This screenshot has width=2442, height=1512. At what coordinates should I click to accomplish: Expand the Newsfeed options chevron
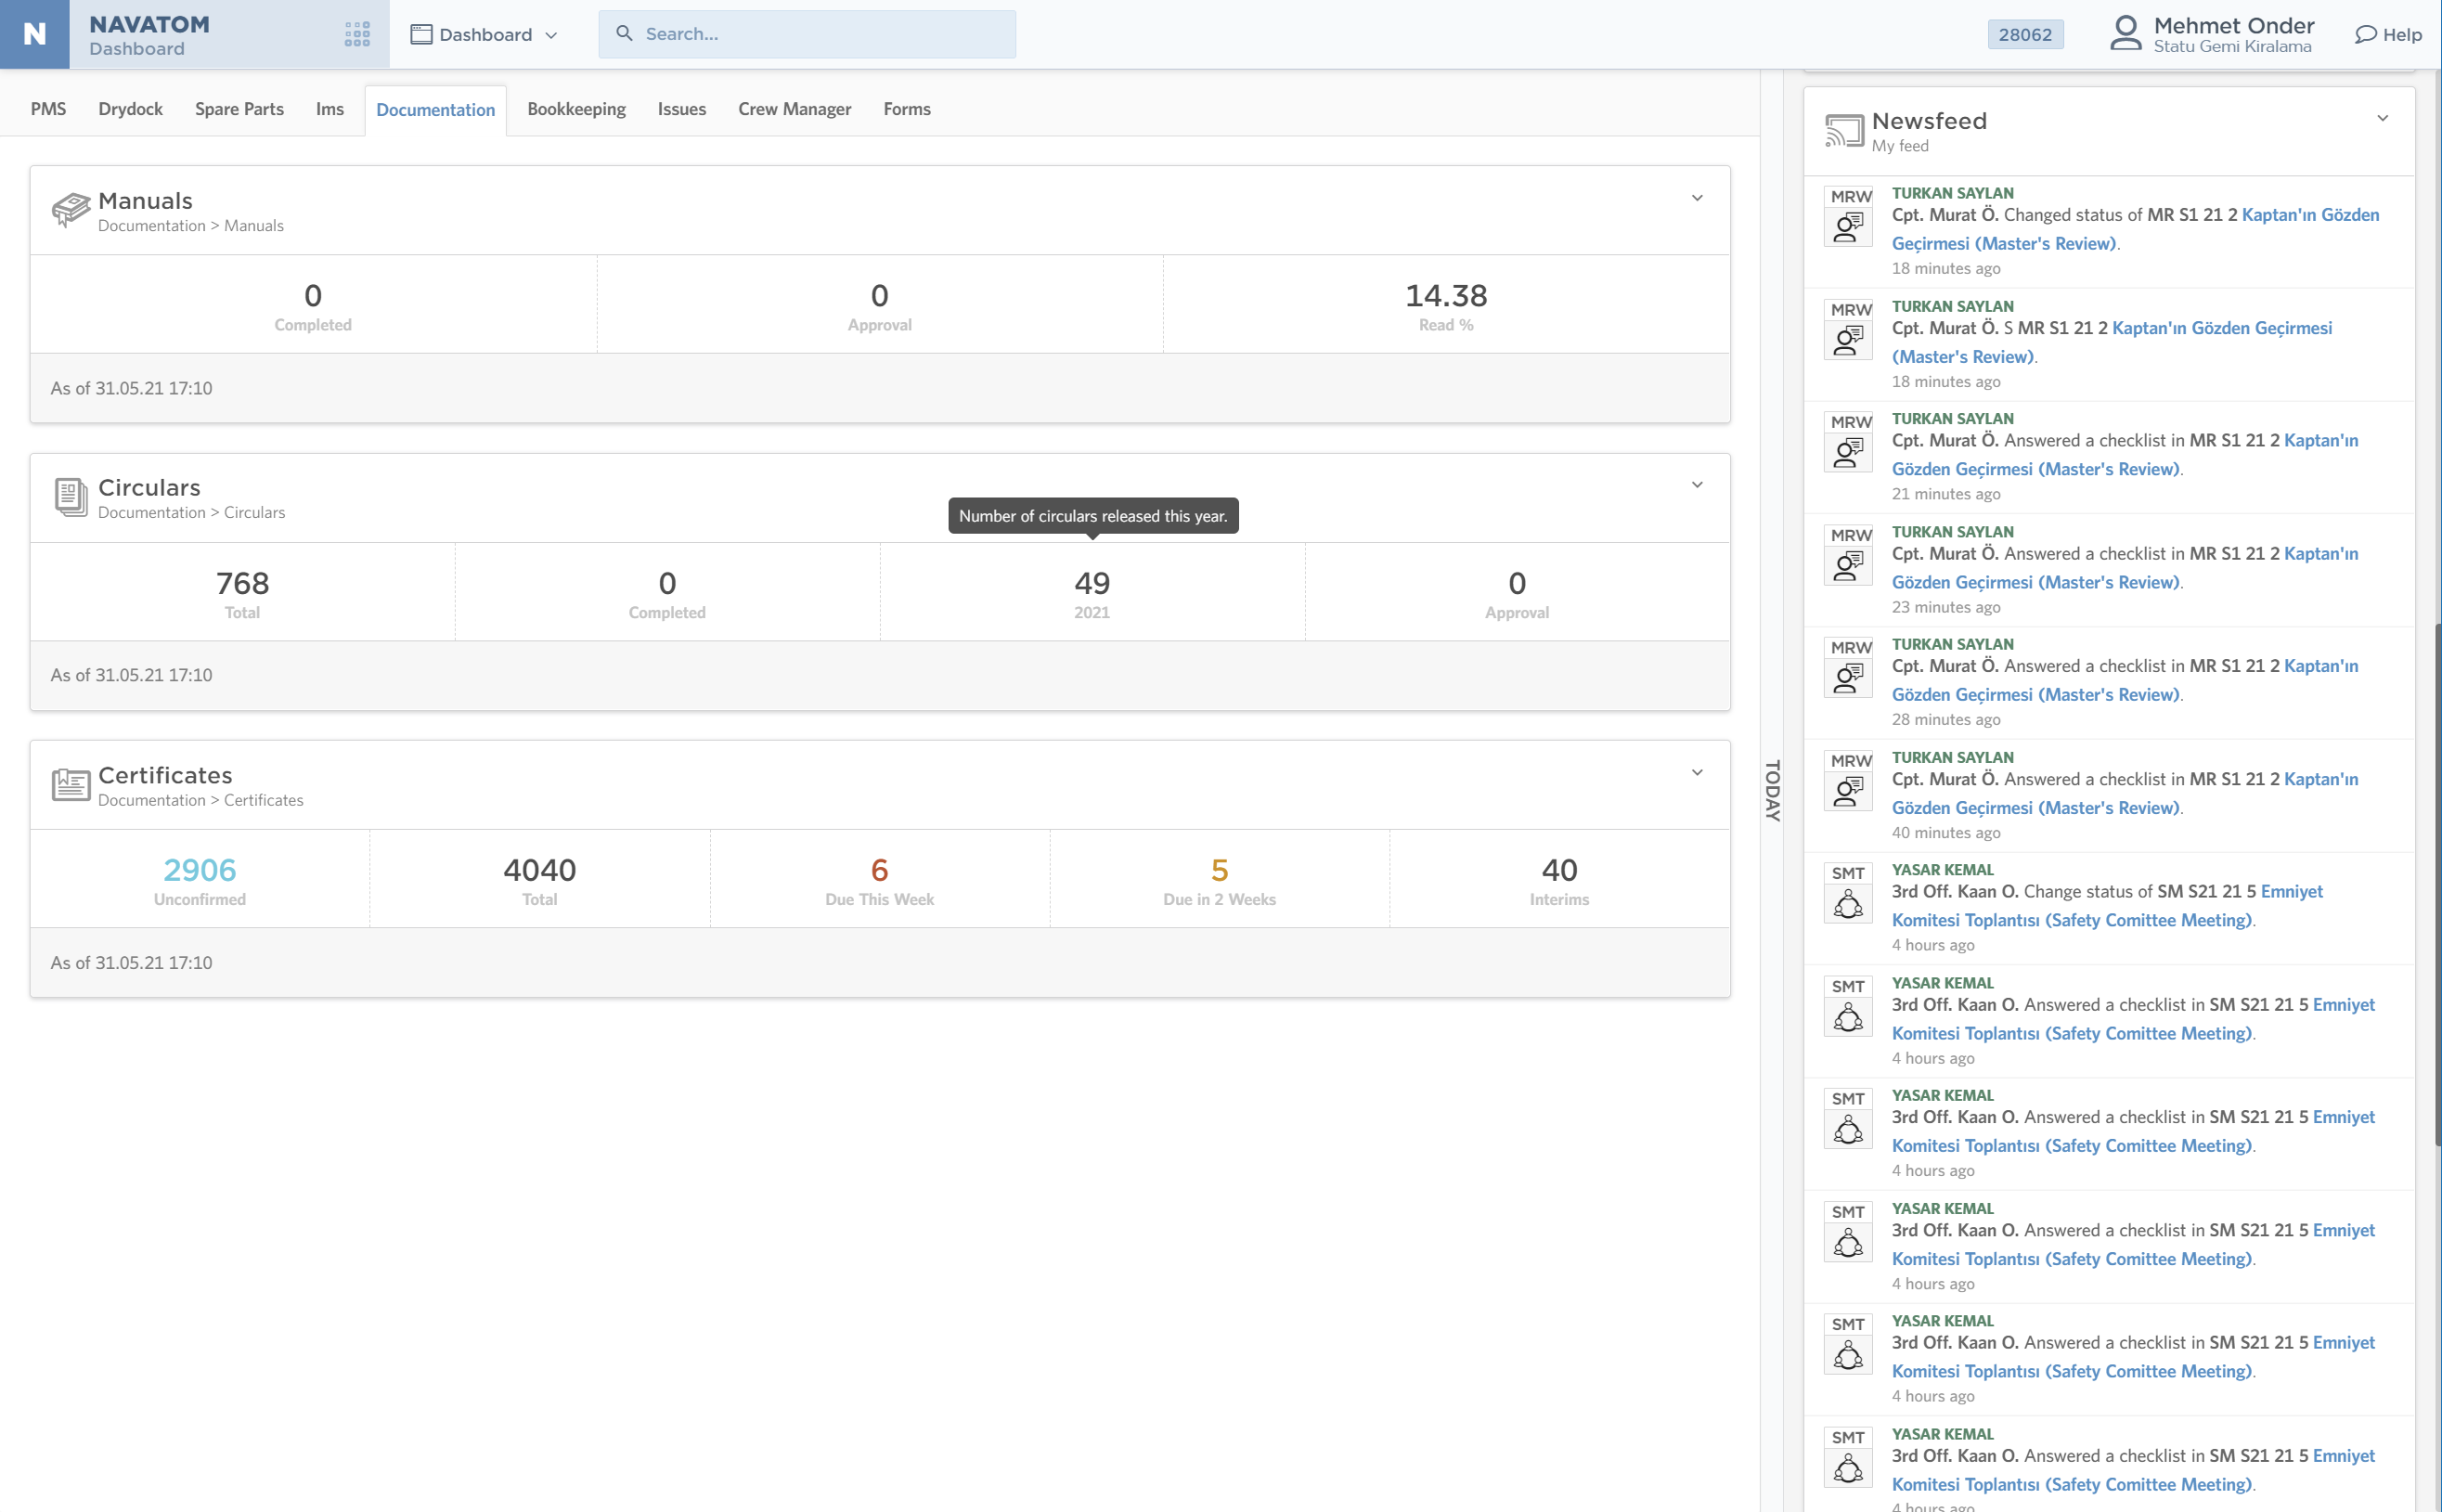click(2383, 118)
